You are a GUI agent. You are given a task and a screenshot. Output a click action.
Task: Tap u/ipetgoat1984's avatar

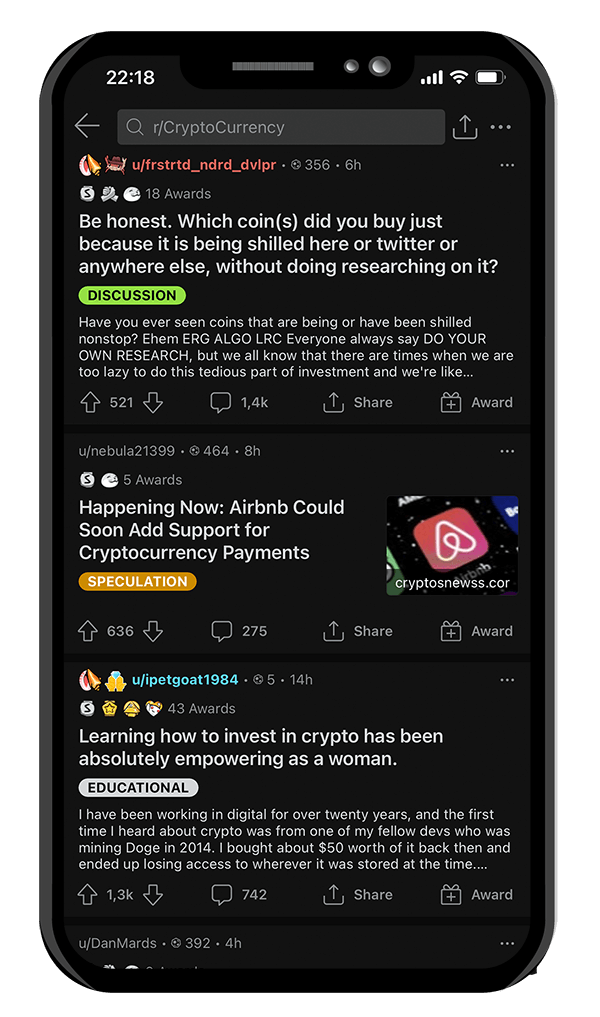tap(98, 679)
